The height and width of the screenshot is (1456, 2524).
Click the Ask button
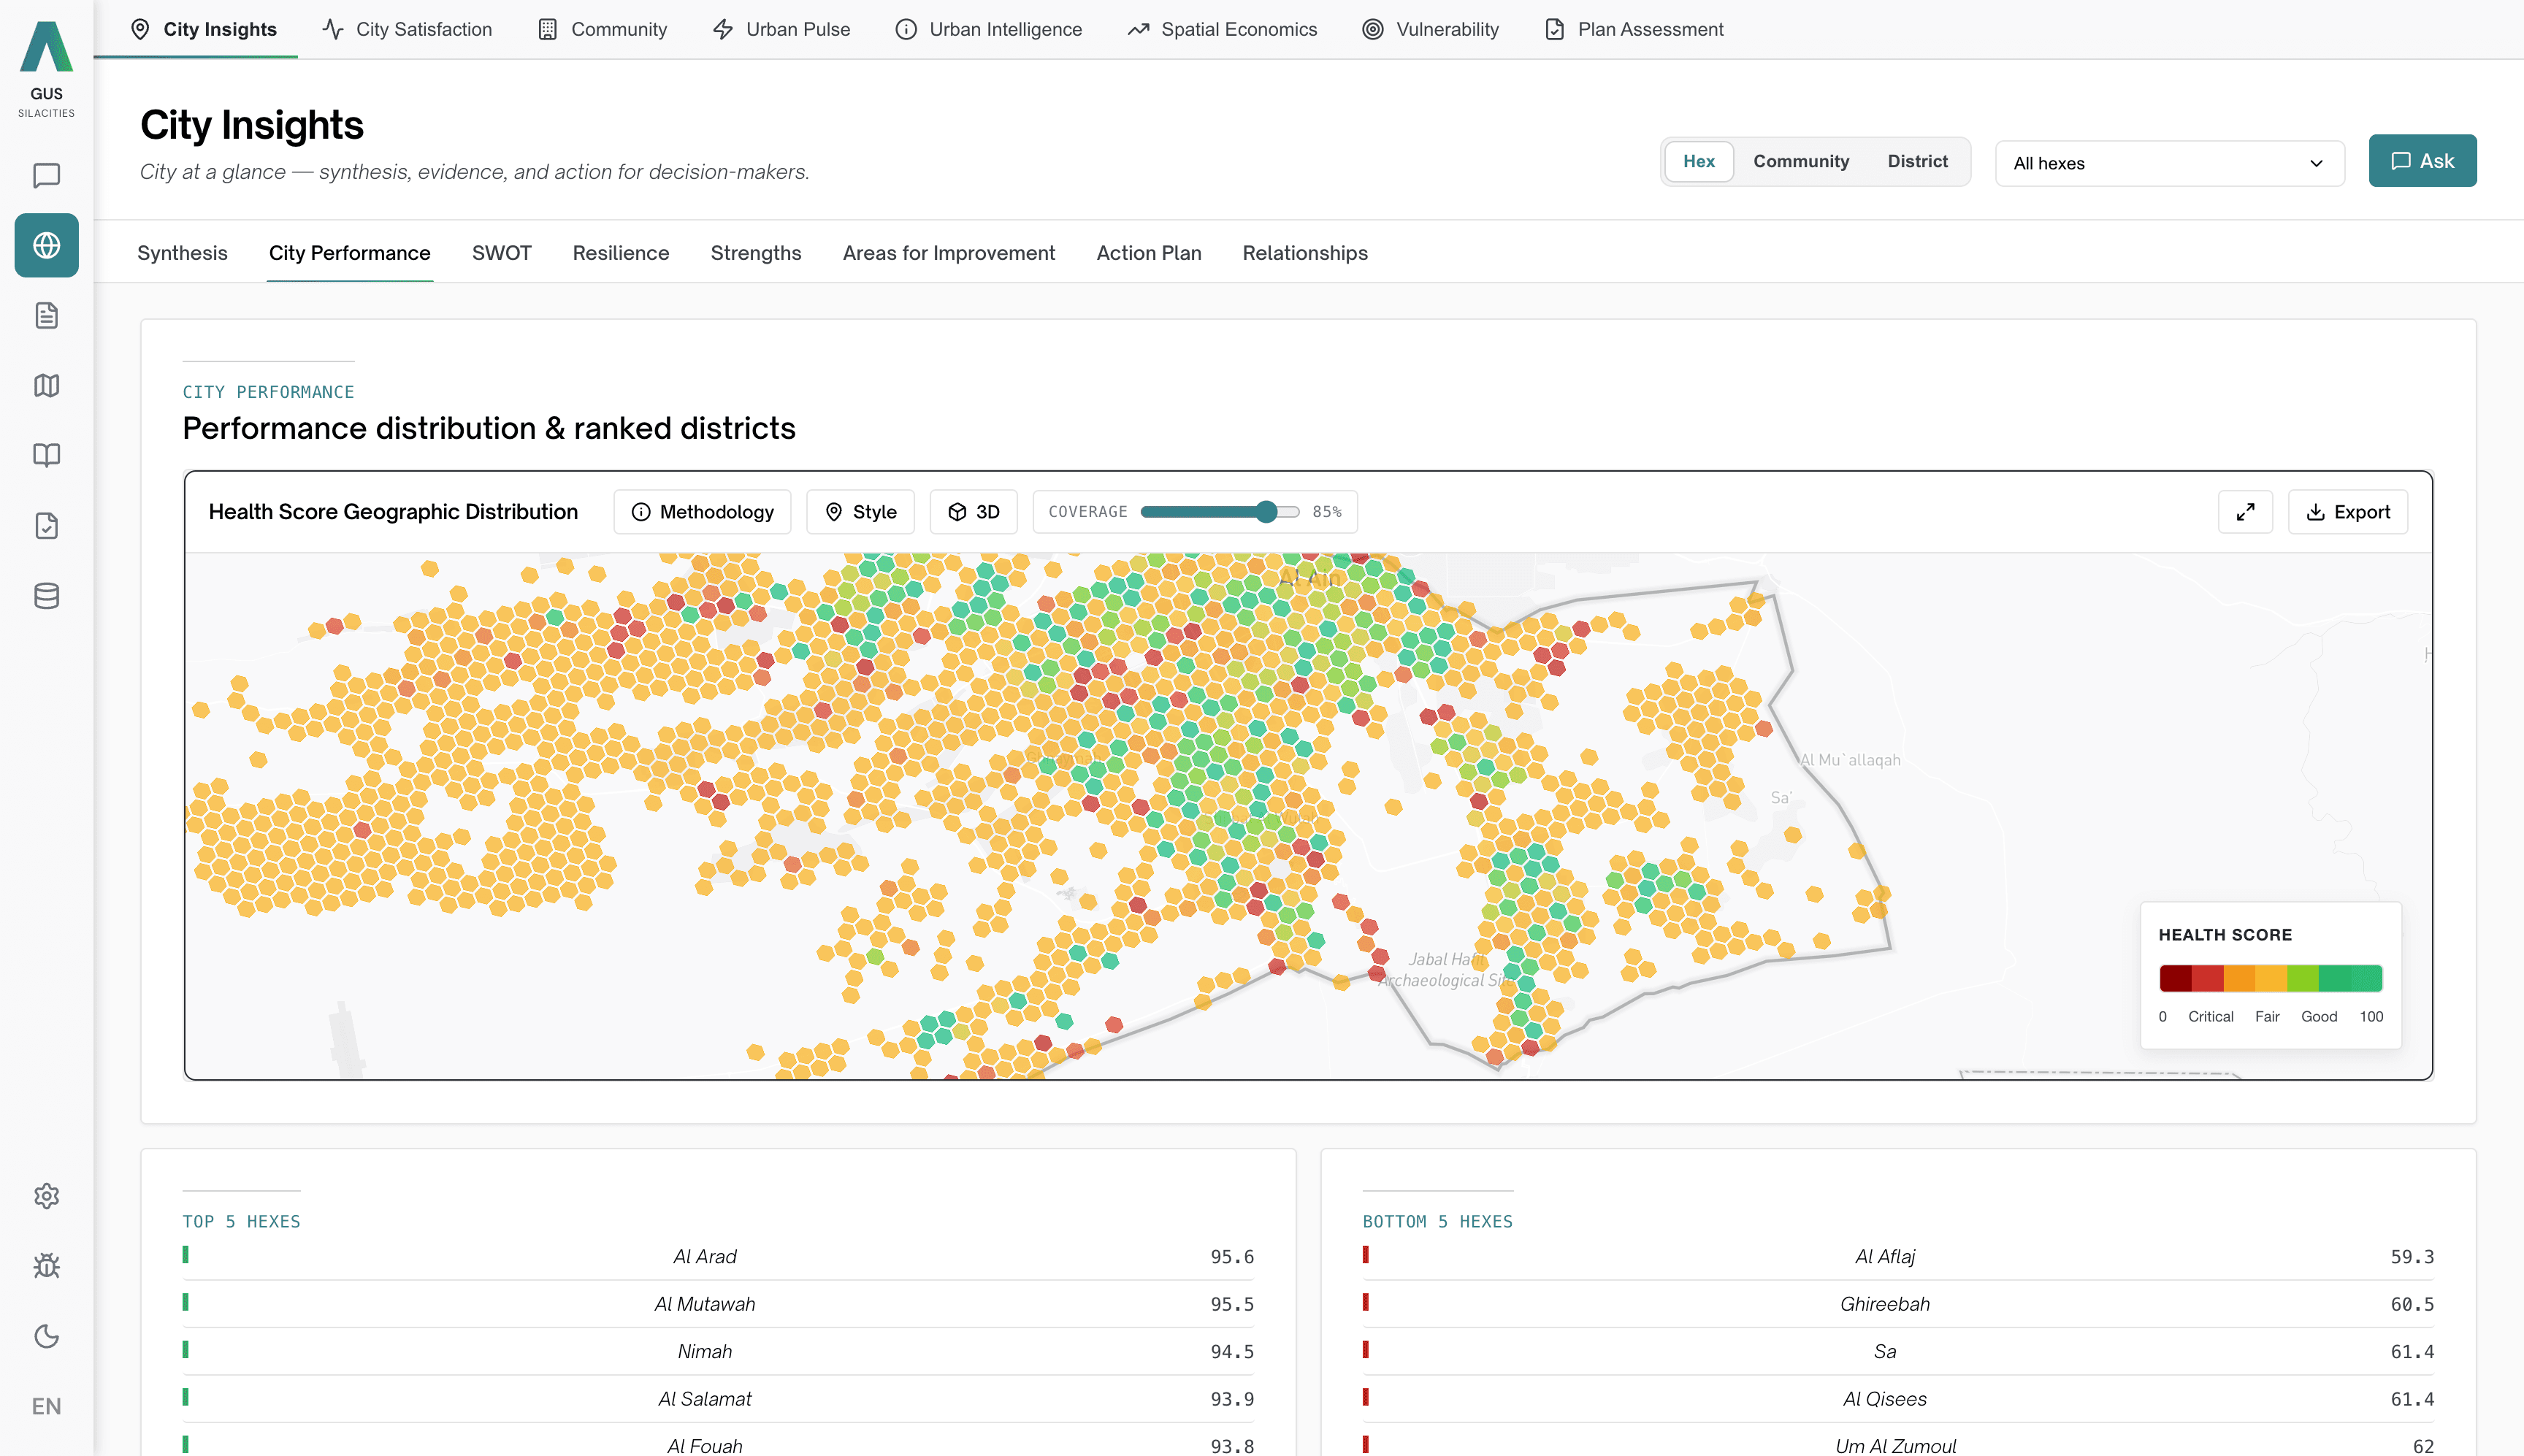[x=2422, y=161]
